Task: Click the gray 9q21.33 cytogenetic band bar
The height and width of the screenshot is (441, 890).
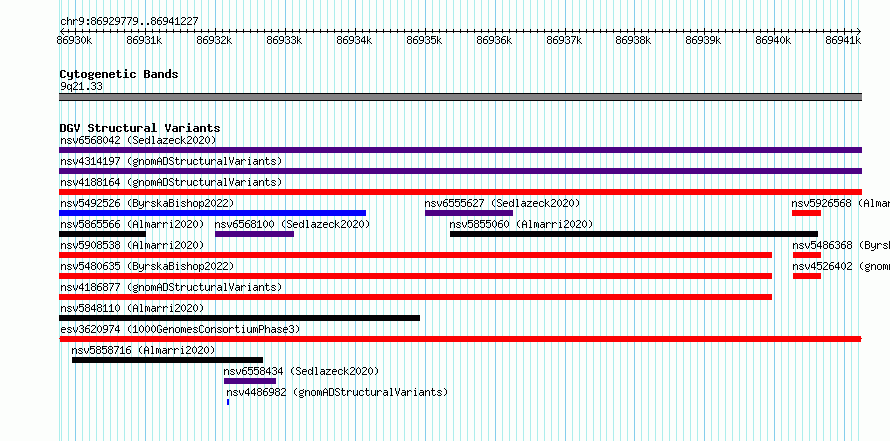Action: point(460,97)
